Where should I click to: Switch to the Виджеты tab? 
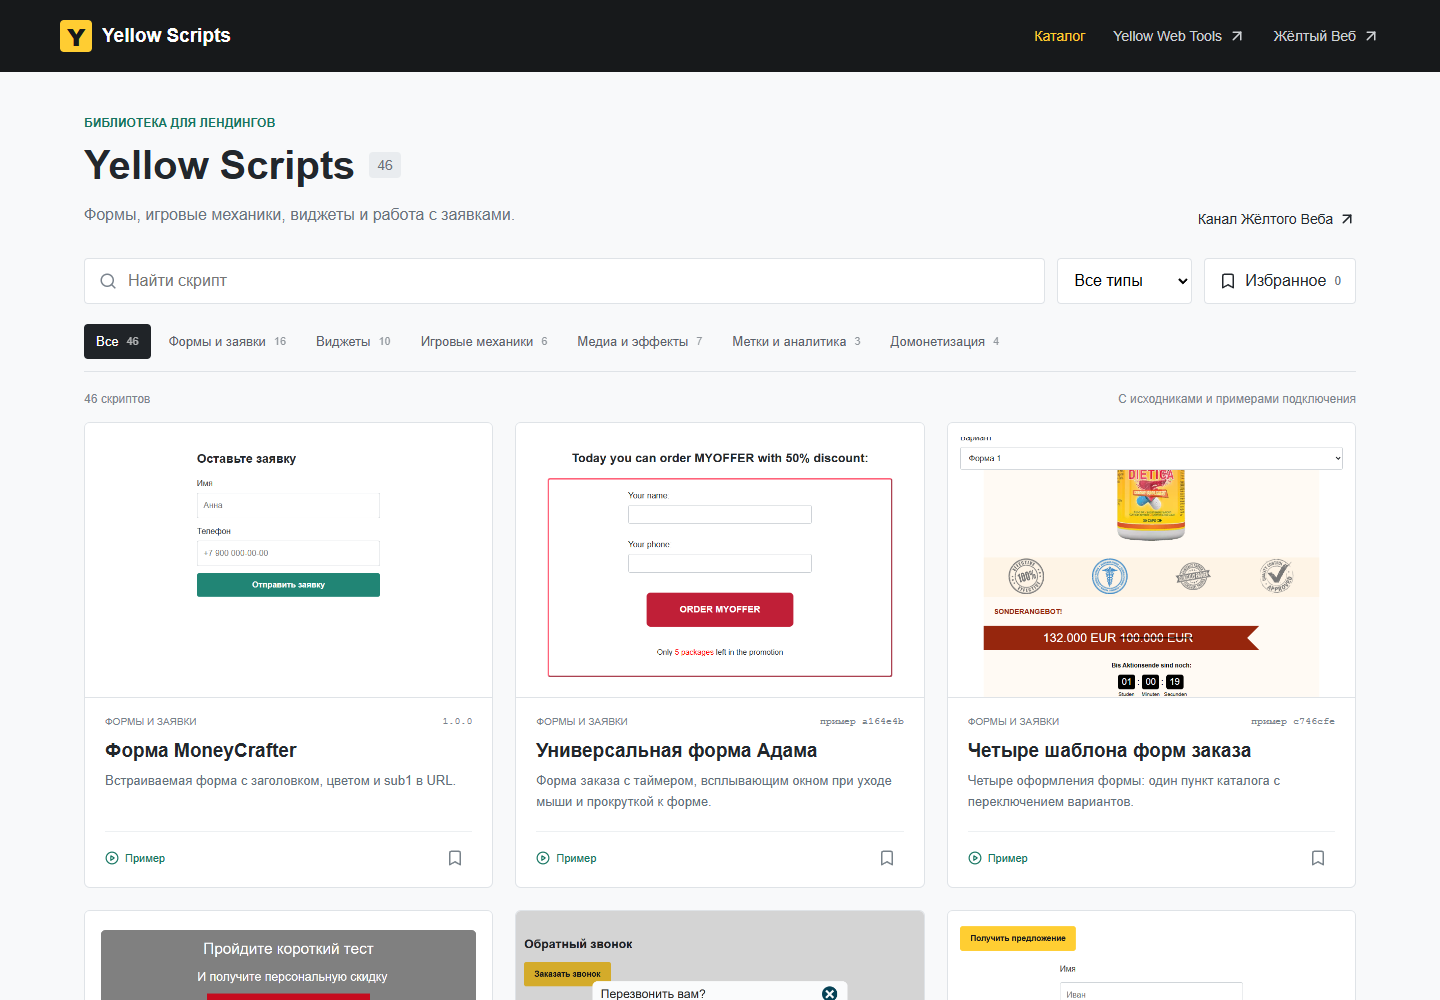(x=353, y=341)
